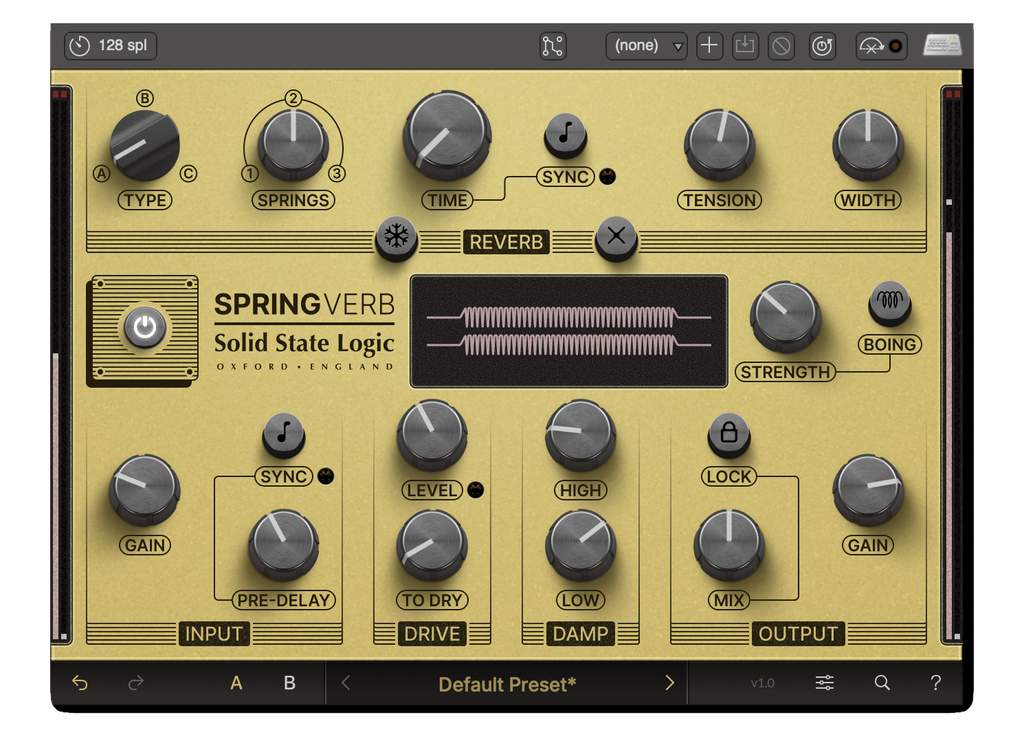The height and width of the screenshot is (741, 1024).
Task: Click the input GAIN knob
Action: click(144, 490)
